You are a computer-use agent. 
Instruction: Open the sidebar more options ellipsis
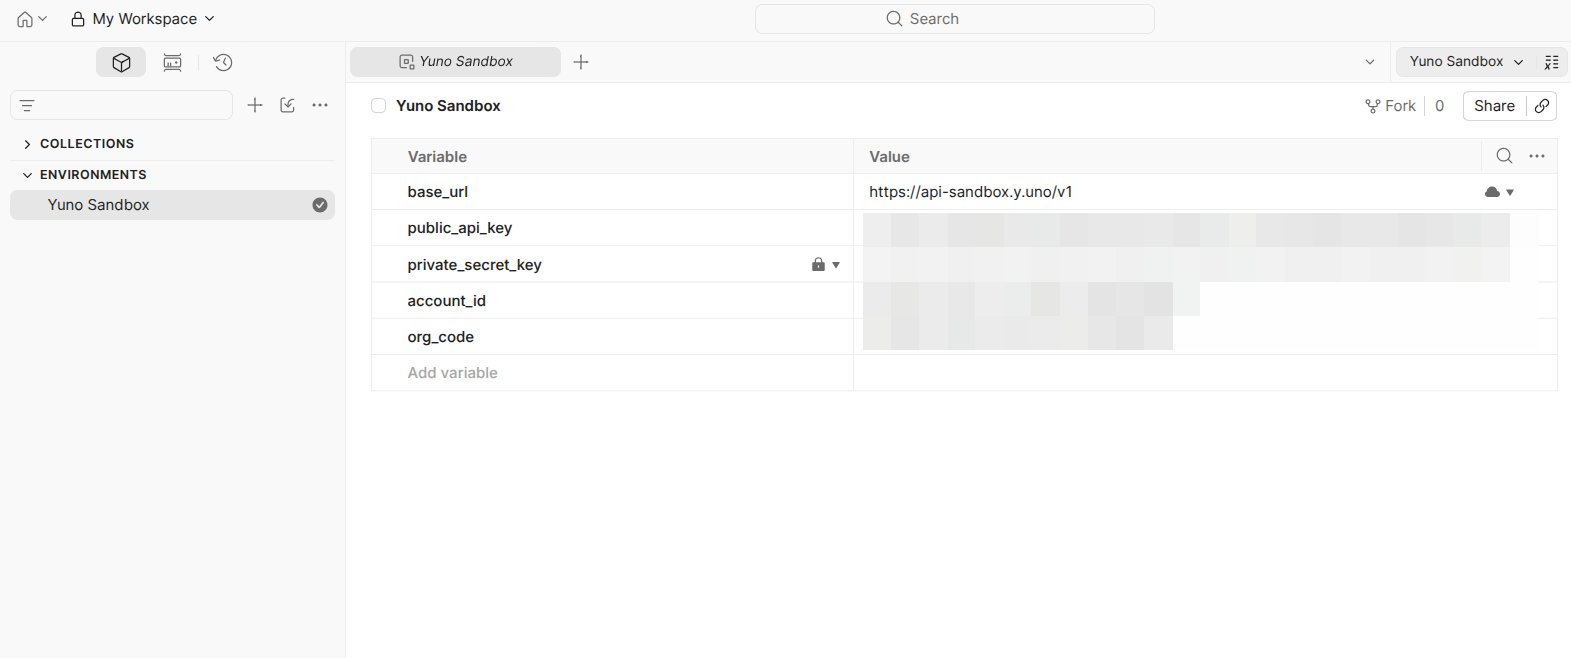[x=320, y=105]
